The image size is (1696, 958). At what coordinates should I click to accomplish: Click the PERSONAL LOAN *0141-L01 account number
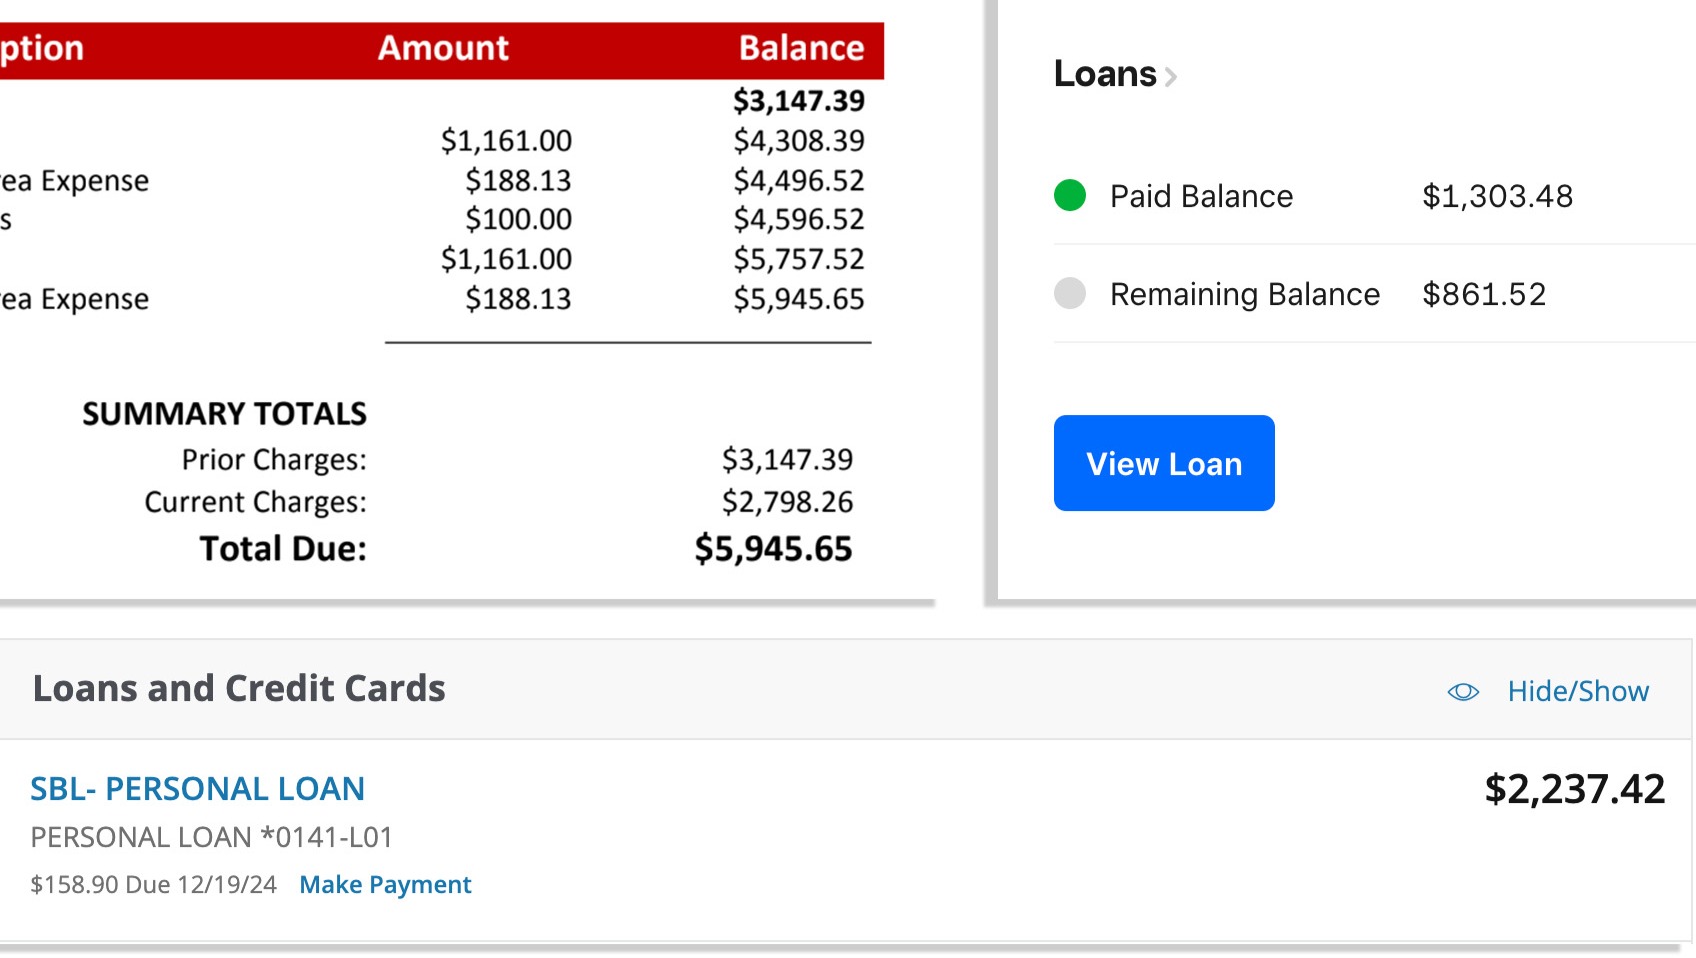pyautogui.click(x=212, y=837)
